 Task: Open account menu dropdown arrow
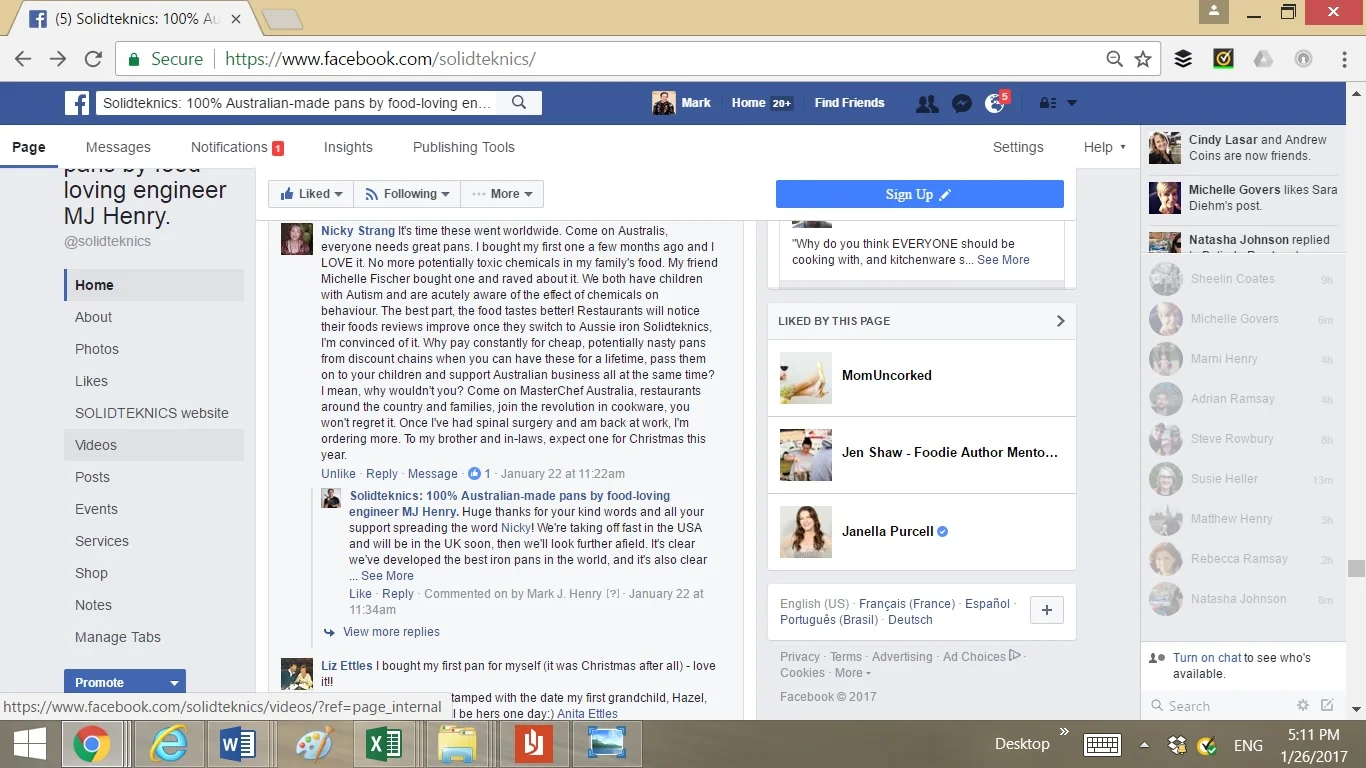point(1072,103)
